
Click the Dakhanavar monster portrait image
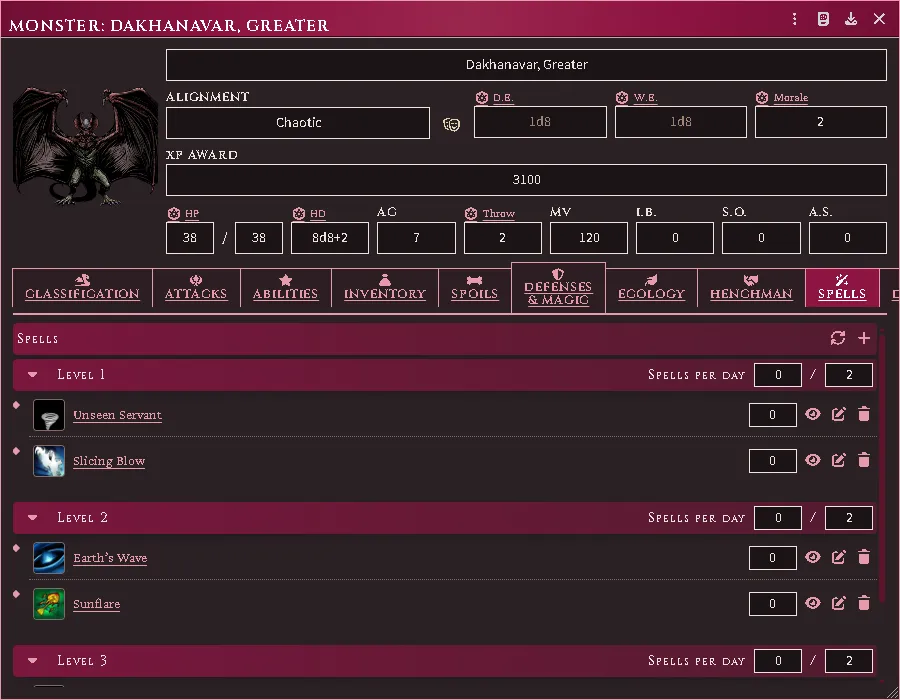pyautogui.click(x=85, y=146)
